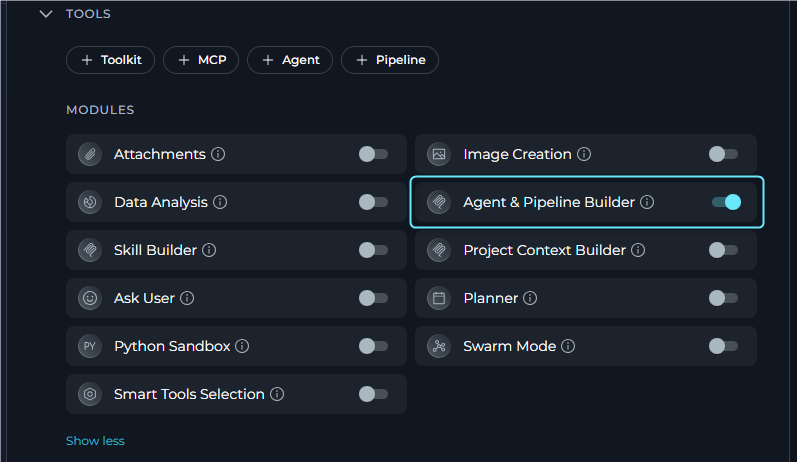Click the MODULES section heading
Image resolution: width=797 pixels, height=462 pixels.
(x=100, y=110)
